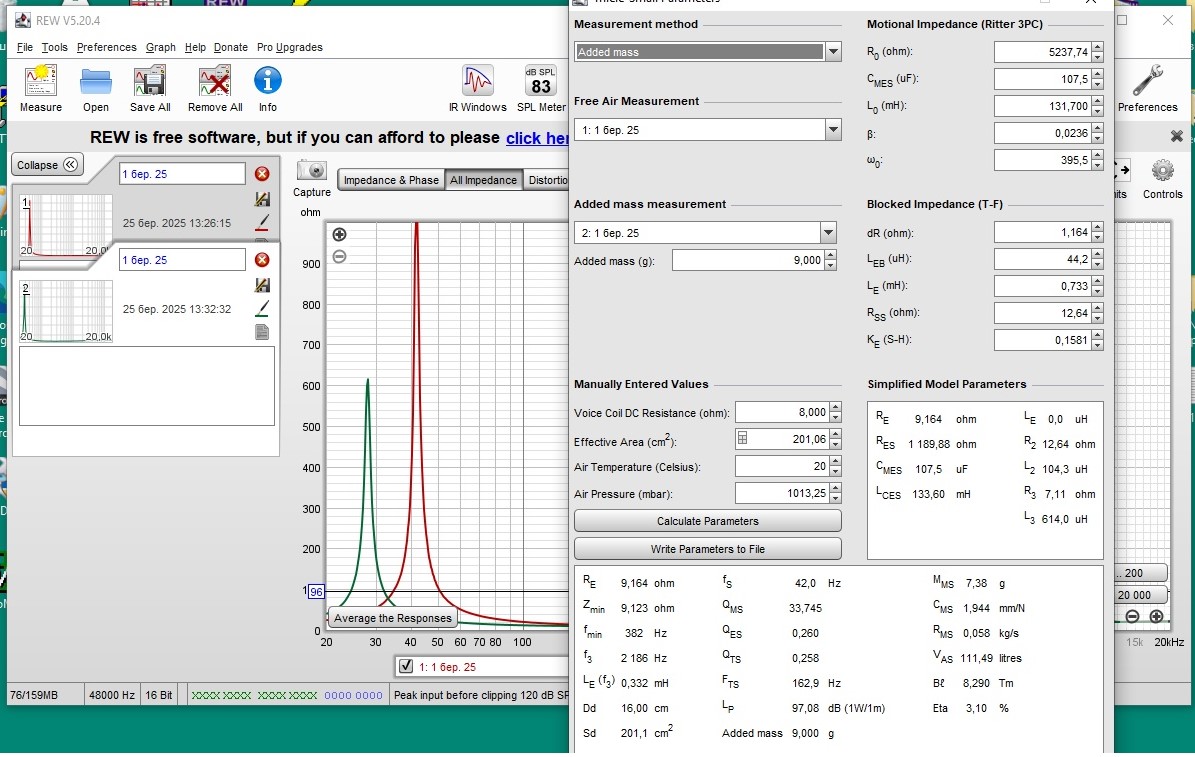This screenshot has height=757, width=1195.
Task: Save measurement 2 via its disk icon
Action: 262,285
